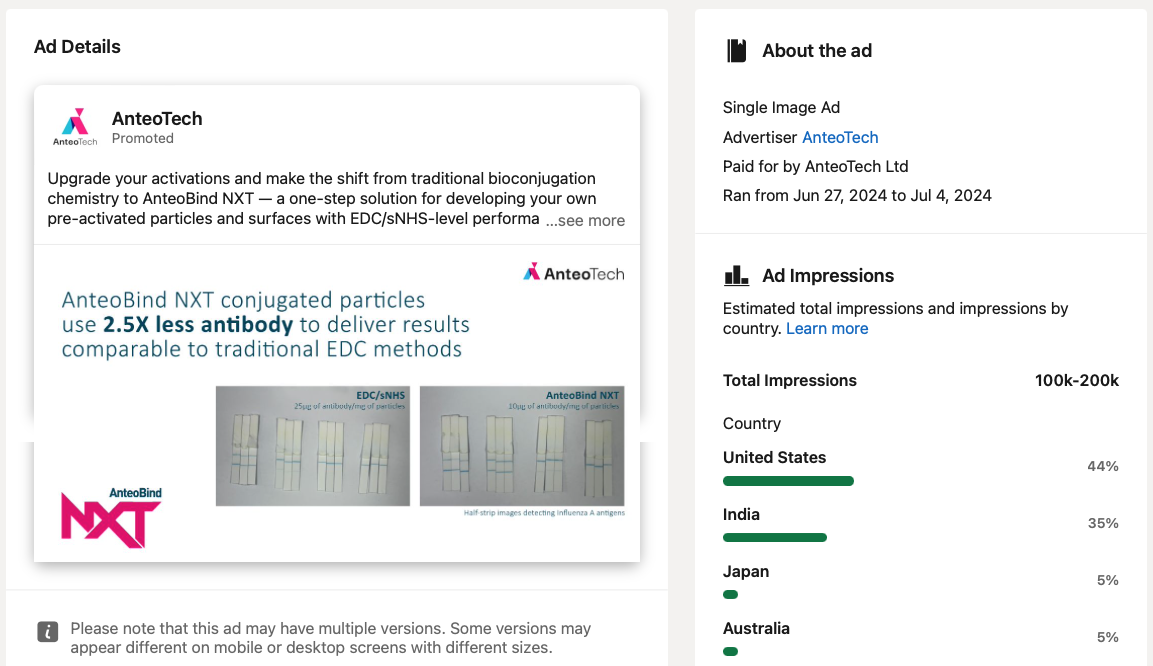Open the 'Learn more' impressions link
The image size is (1153, 666).
(827, 329)
